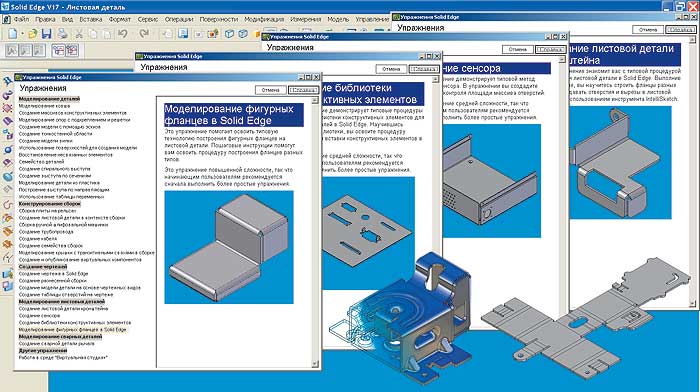The image size is (700, 392).
Task: Open the Модификация menu
Action: point(264,20)
